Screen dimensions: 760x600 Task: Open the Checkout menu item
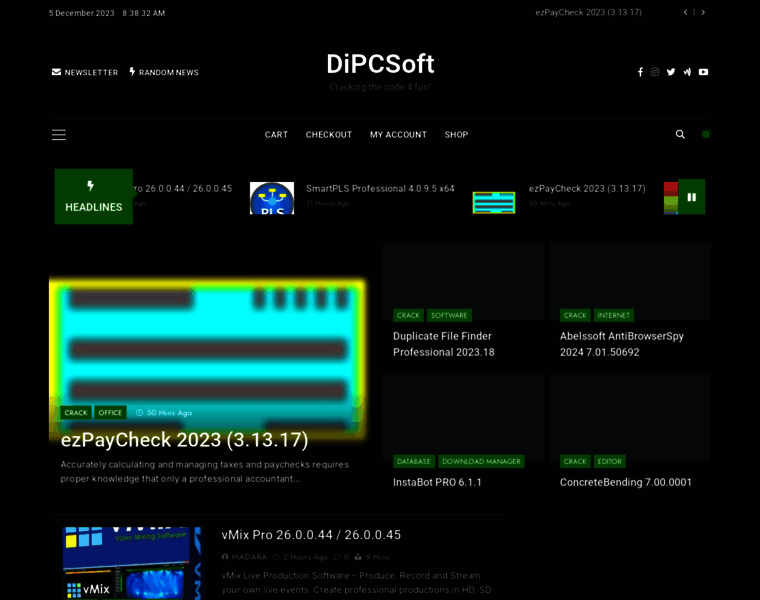click(329, 135)
